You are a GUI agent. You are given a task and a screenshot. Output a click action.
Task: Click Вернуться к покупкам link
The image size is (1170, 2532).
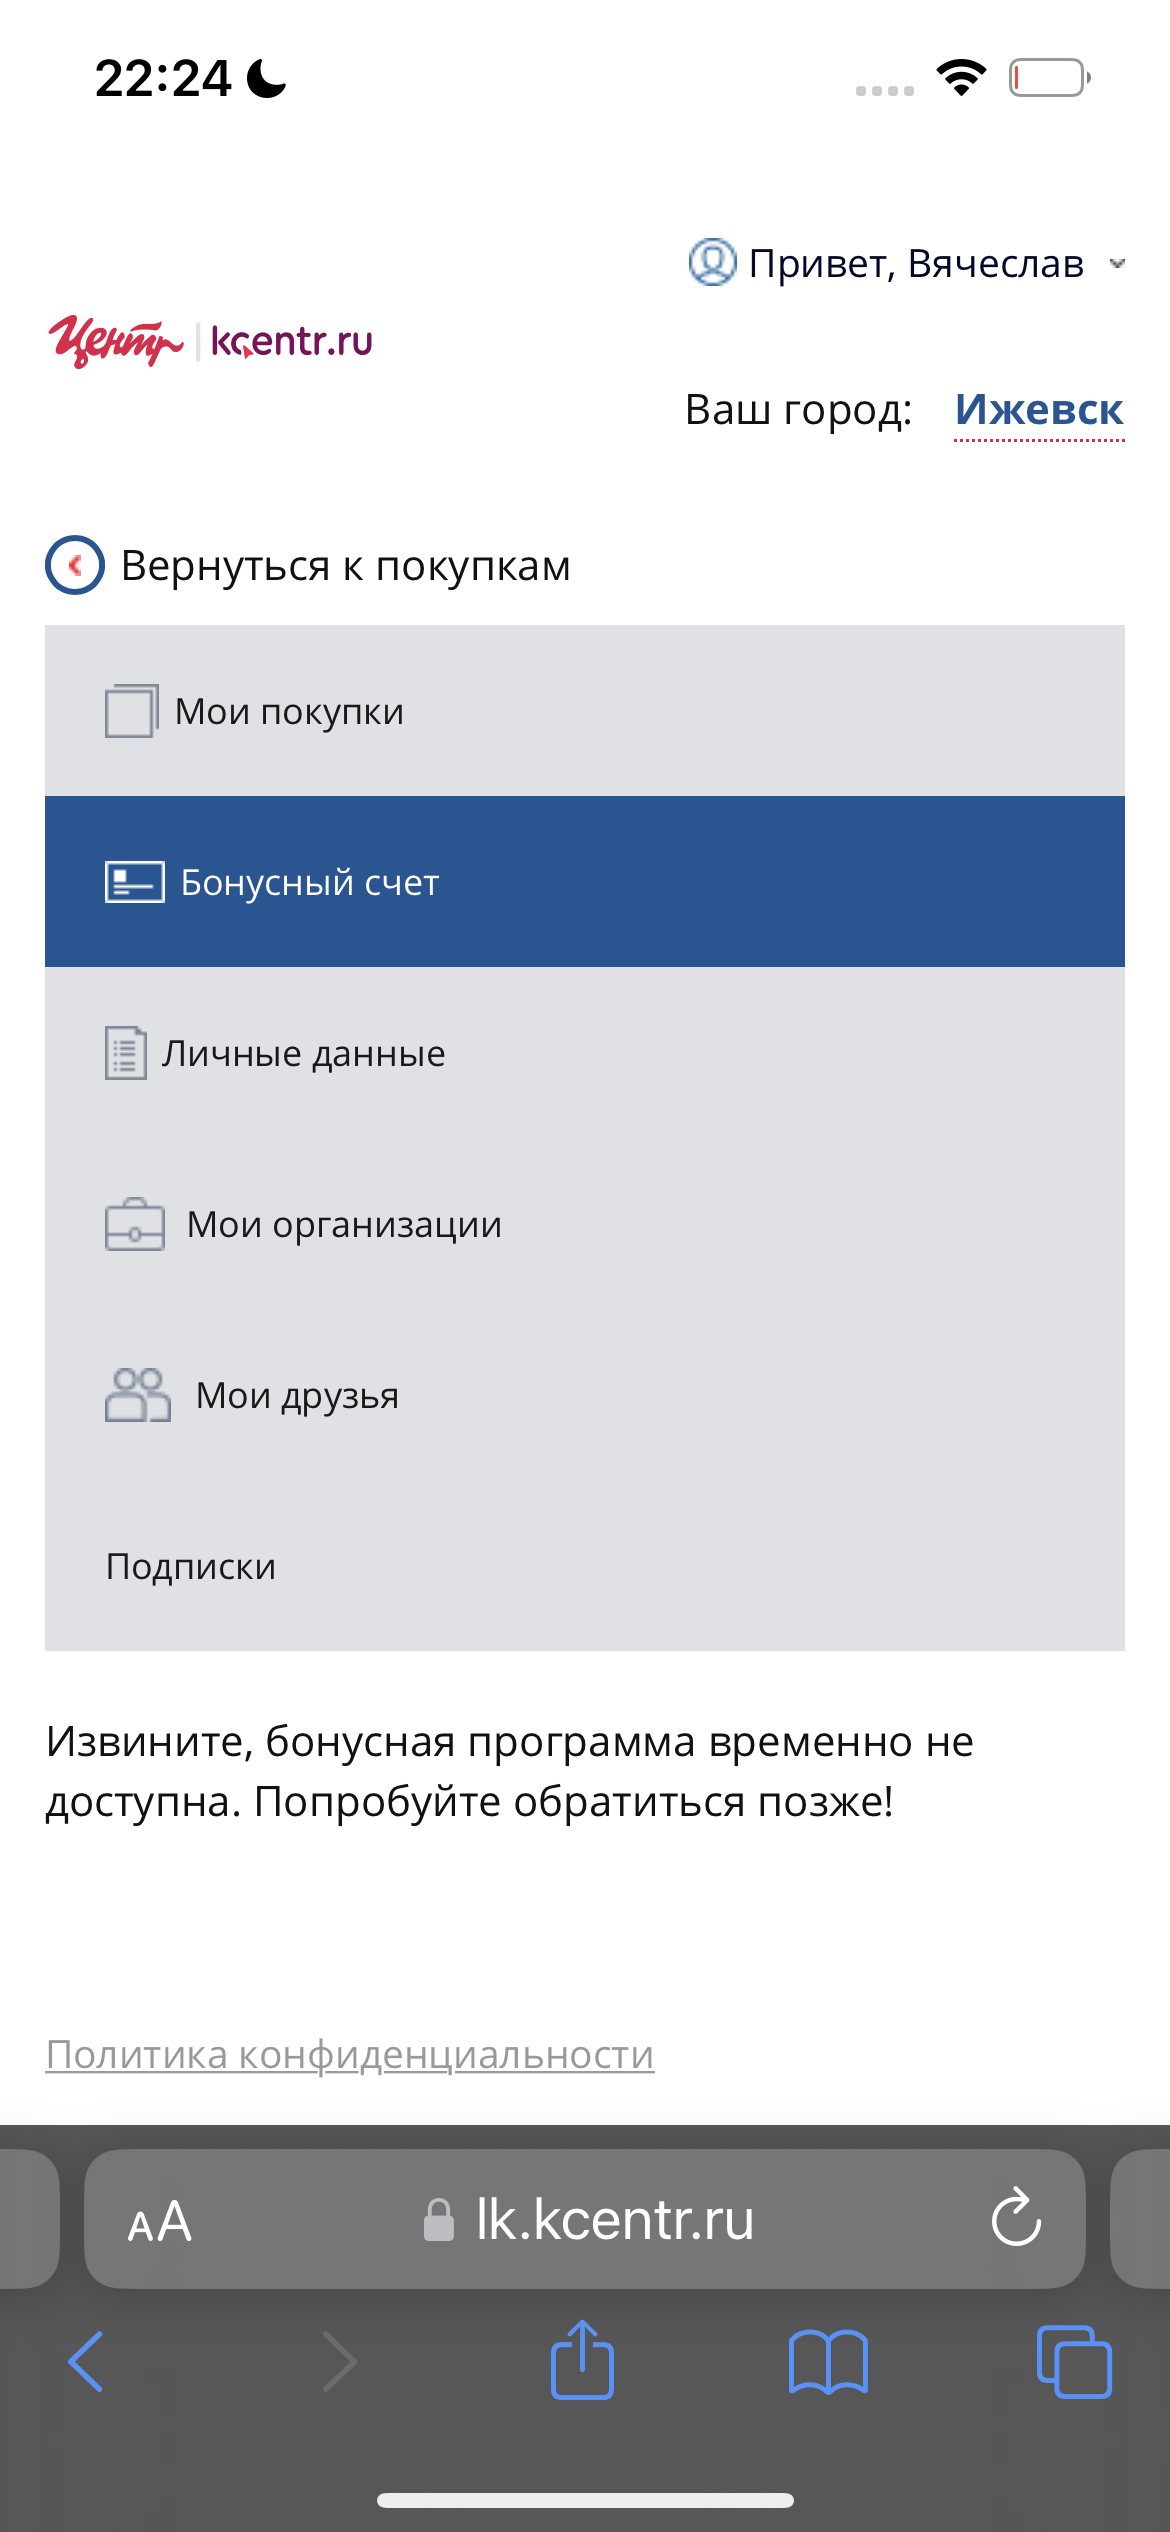click(x=345, y=566)
